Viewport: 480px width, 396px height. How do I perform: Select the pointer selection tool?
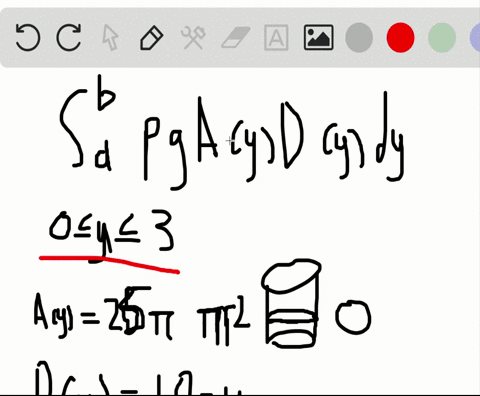[110, 38]
